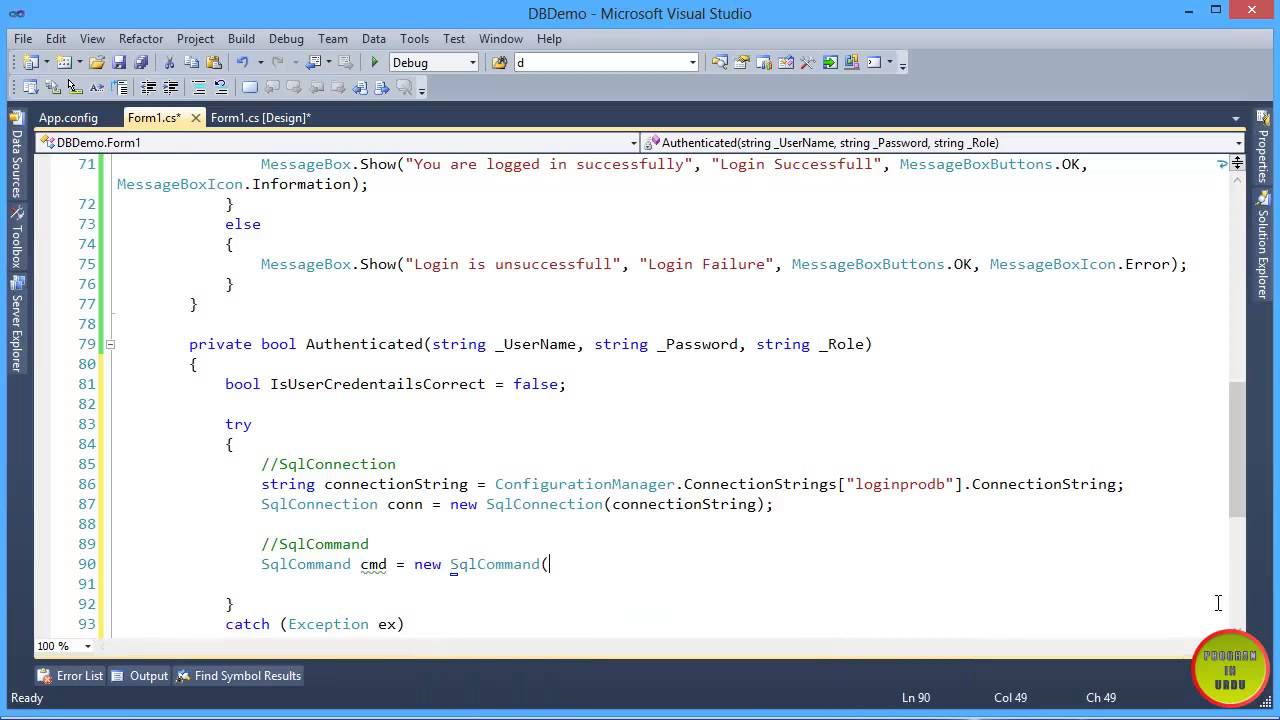The width and height of the screenshot is (1280, 720).
Task: Open Properties Window toolbar icon
Action: (x=742, y=62)
